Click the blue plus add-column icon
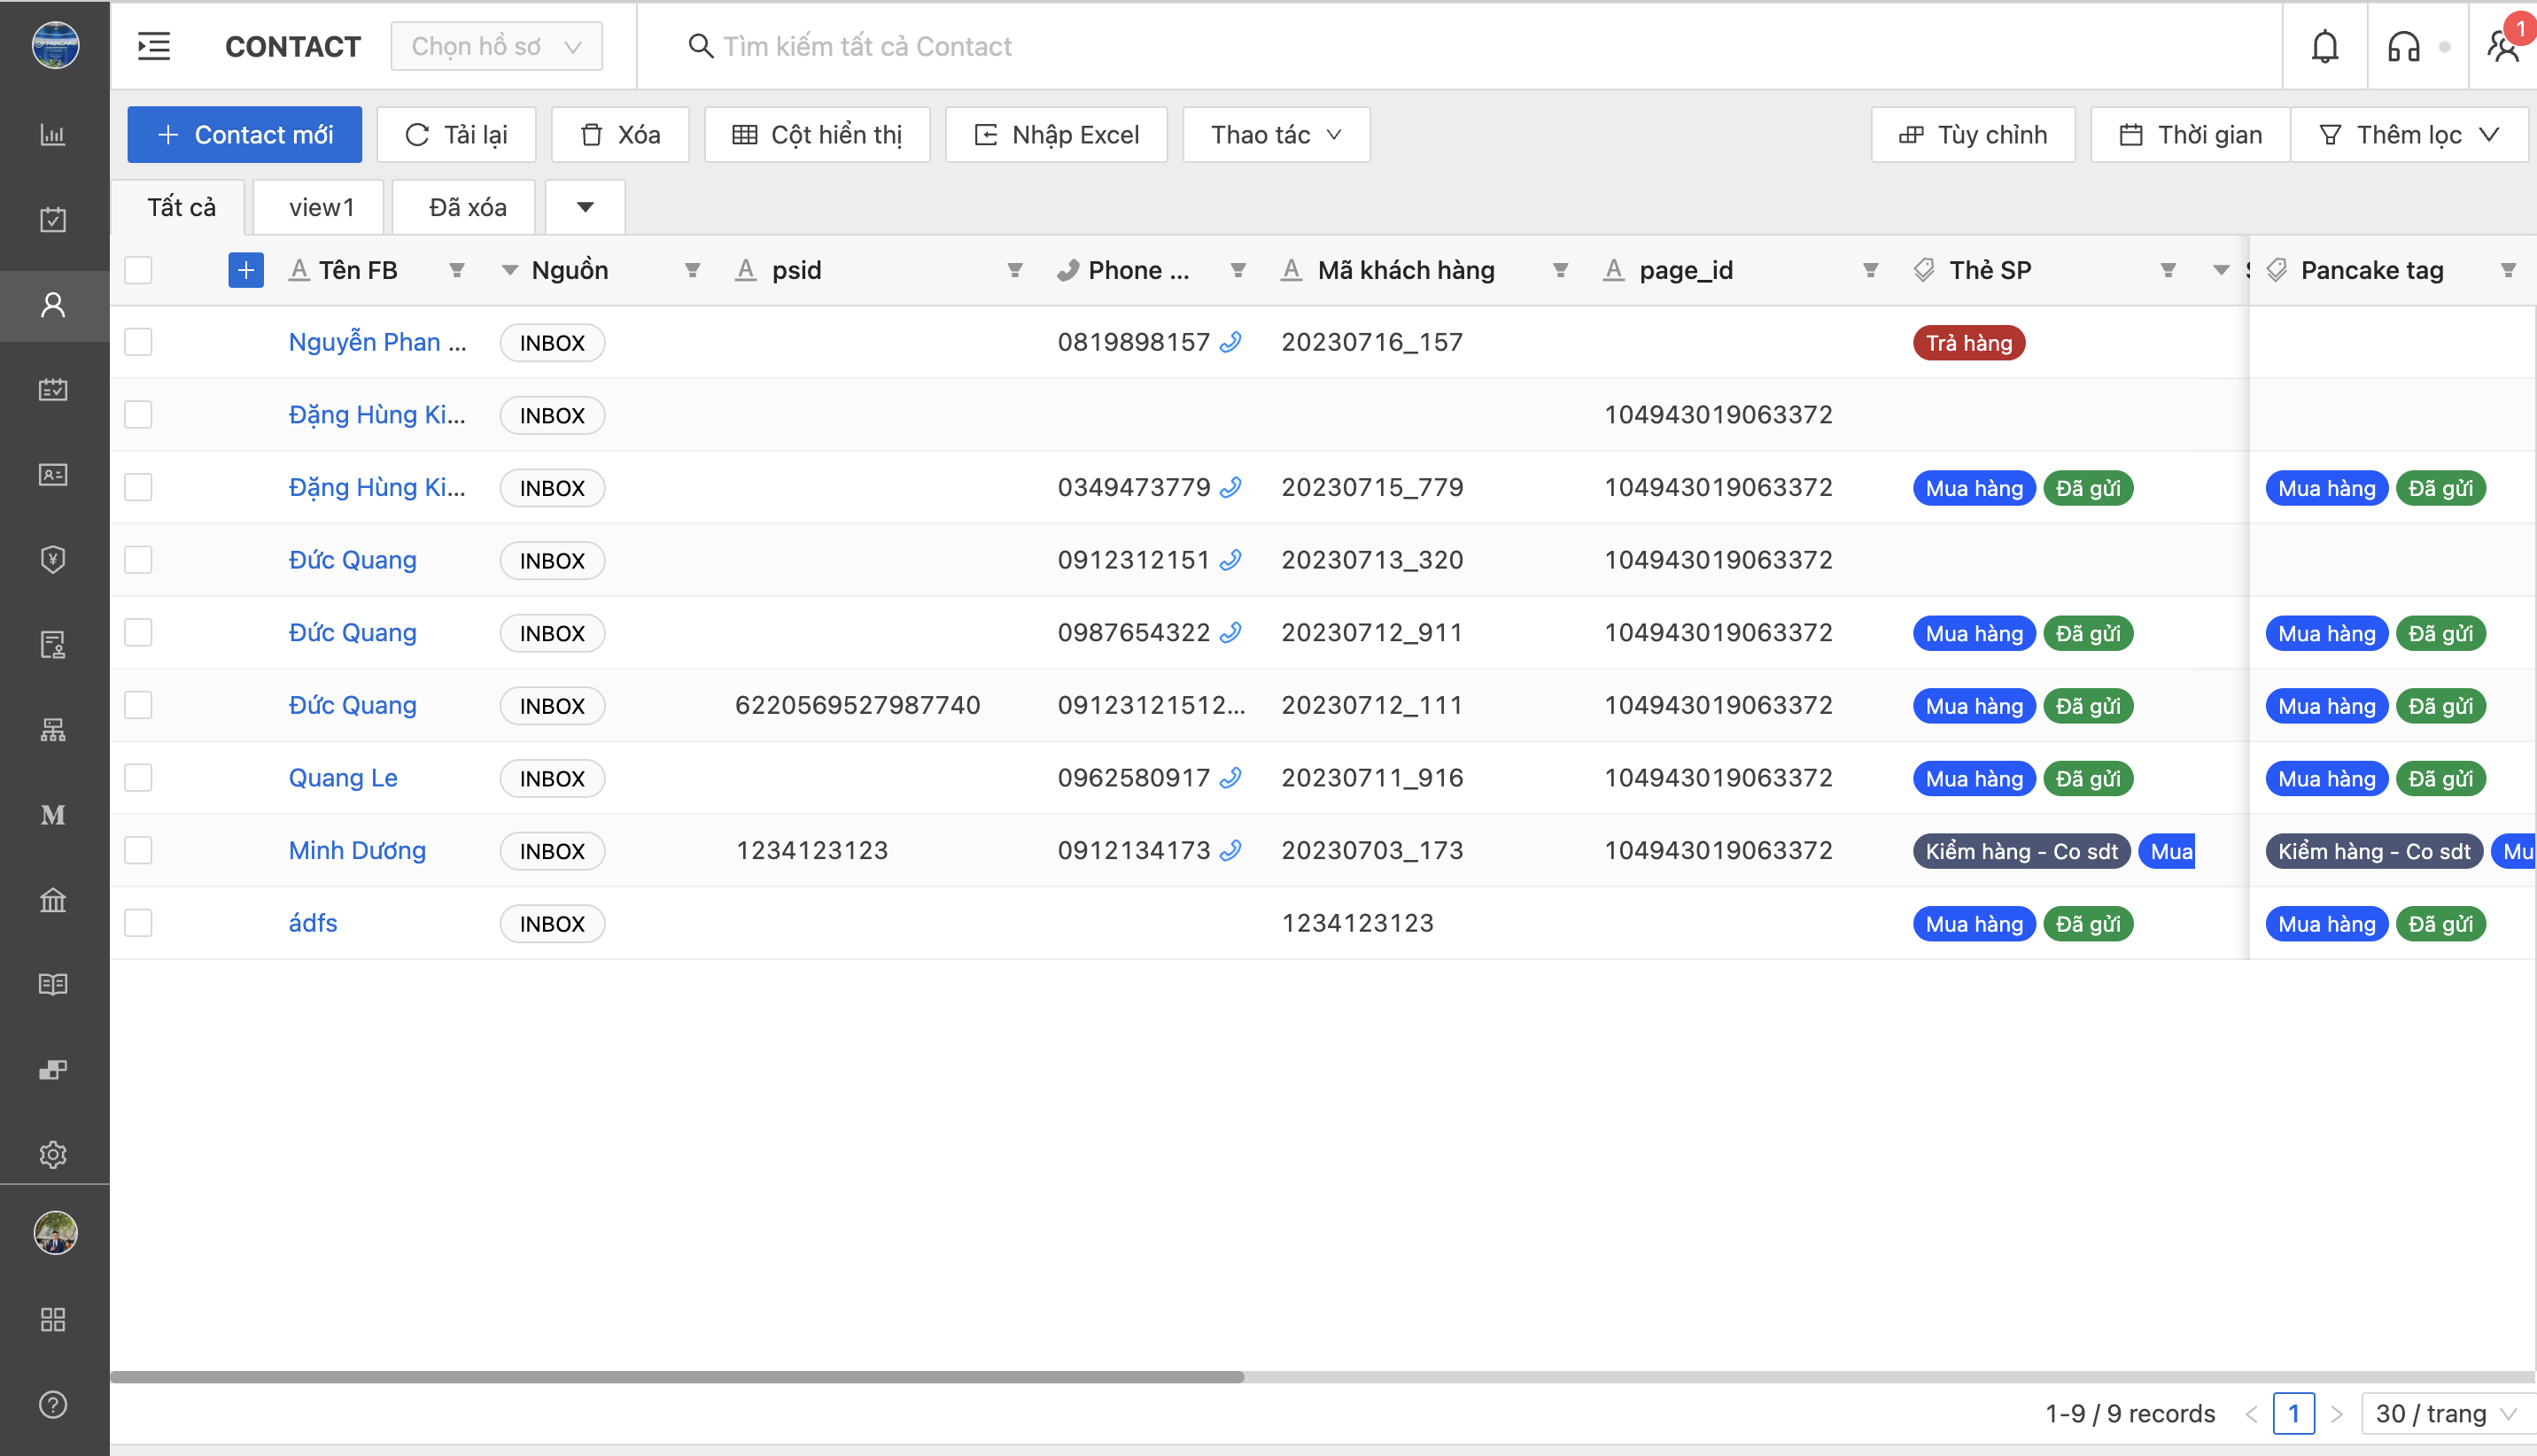This screenshot has width=2537, height=1456. pos(246,270)
